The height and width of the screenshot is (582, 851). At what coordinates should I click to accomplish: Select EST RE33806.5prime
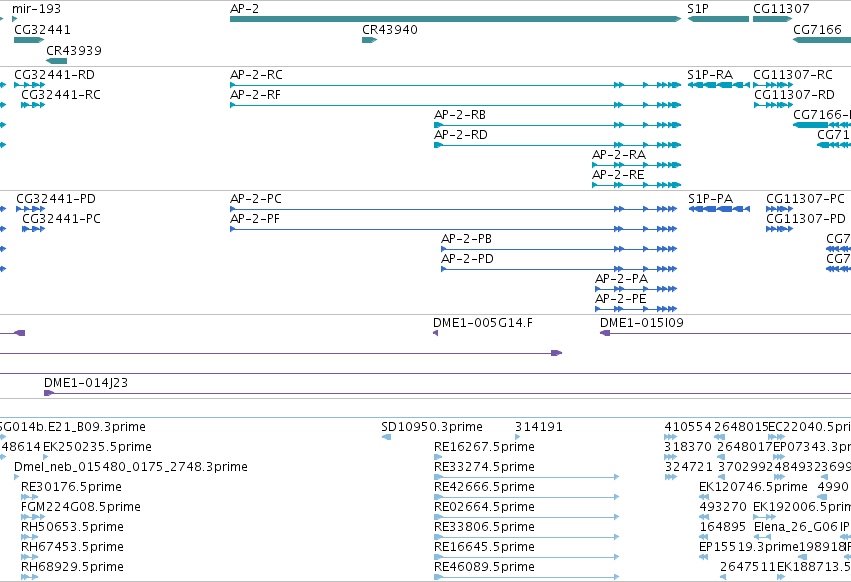tap(526, 537)
